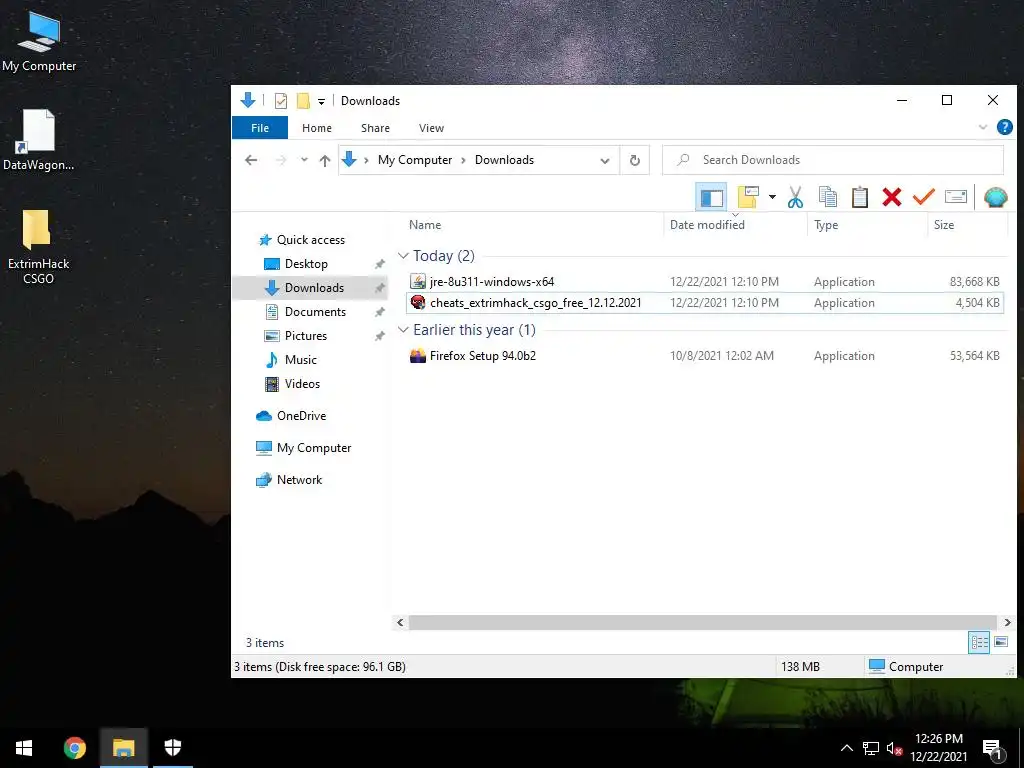Open the View ribbon tab

(x=431, y=128)
